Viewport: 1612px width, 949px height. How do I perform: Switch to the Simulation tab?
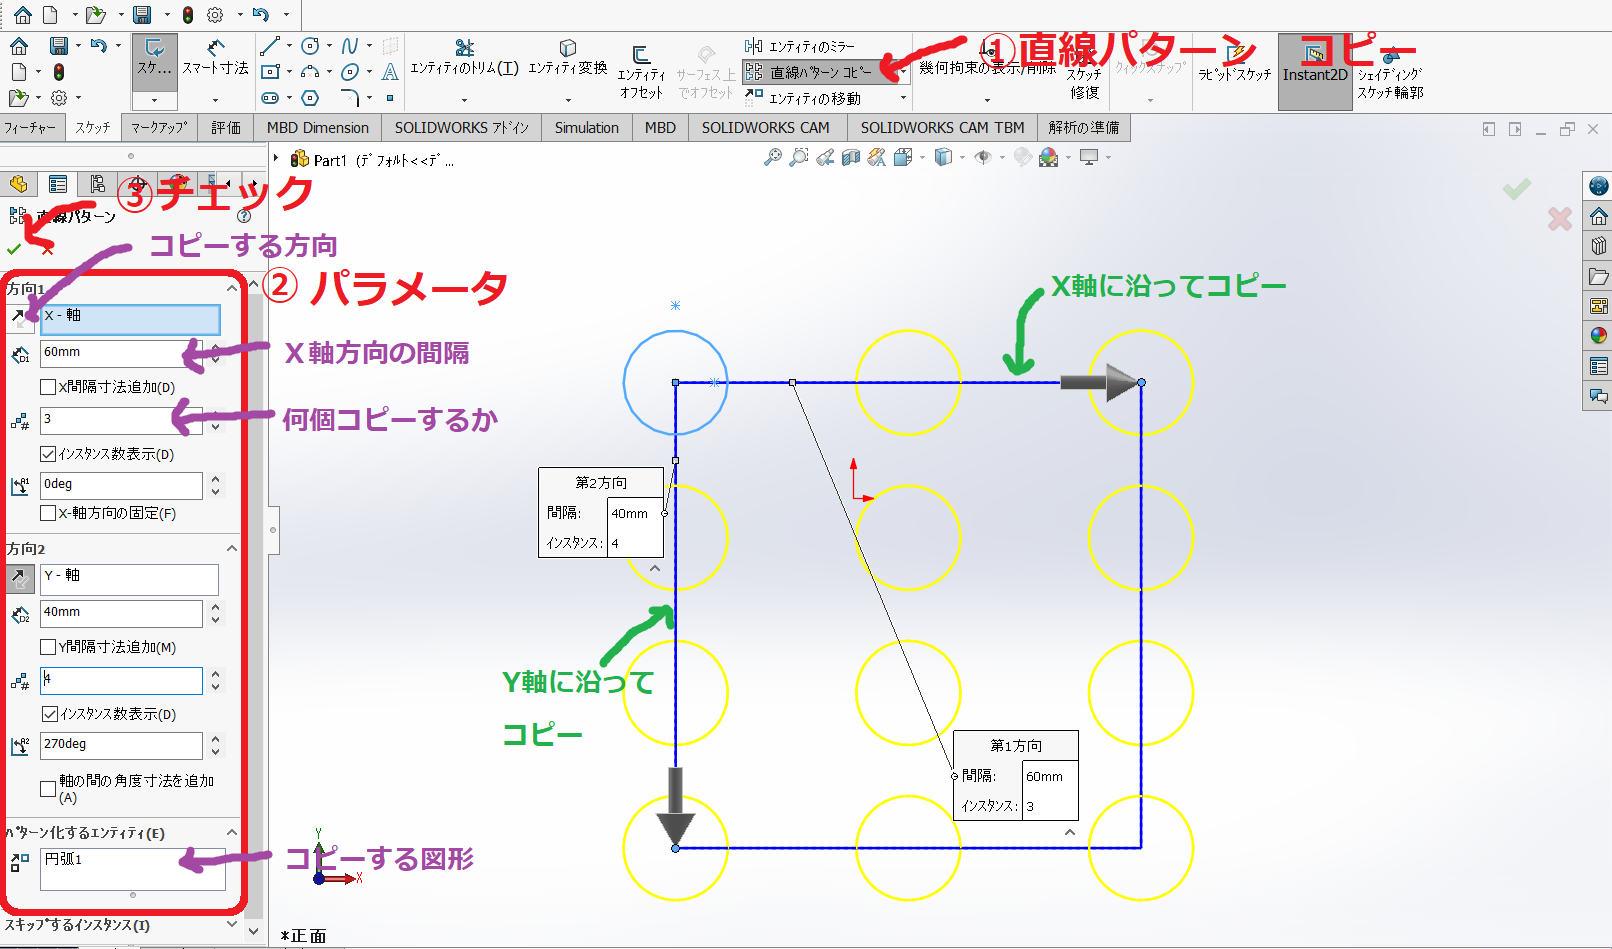click(x=587, y=128)
